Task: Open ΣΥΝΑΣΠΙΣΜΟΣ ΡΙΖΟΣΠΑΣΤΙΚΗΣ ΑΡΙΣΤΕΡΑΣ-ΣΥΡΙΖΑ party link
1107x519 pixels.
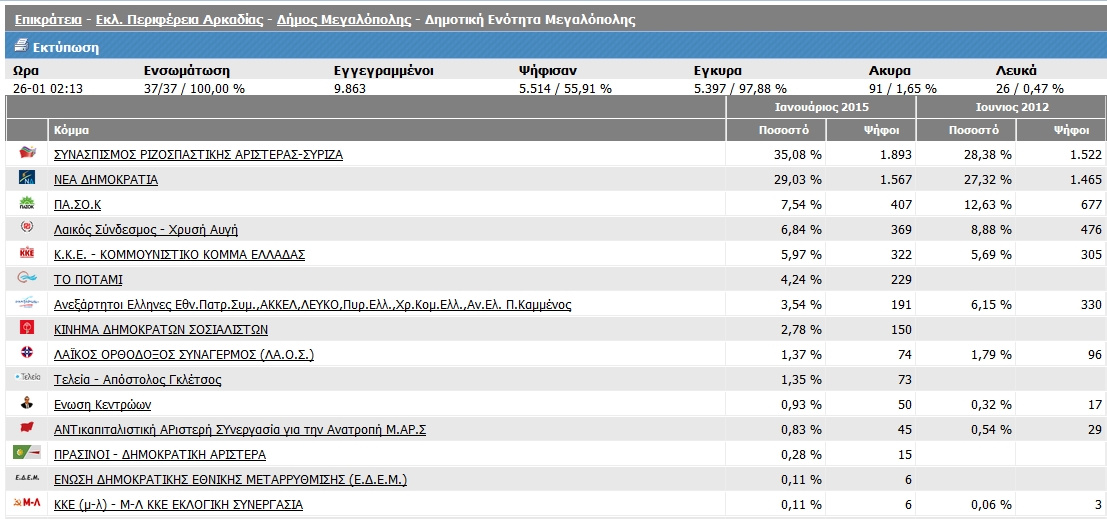Action: click(x=198, y=155)
